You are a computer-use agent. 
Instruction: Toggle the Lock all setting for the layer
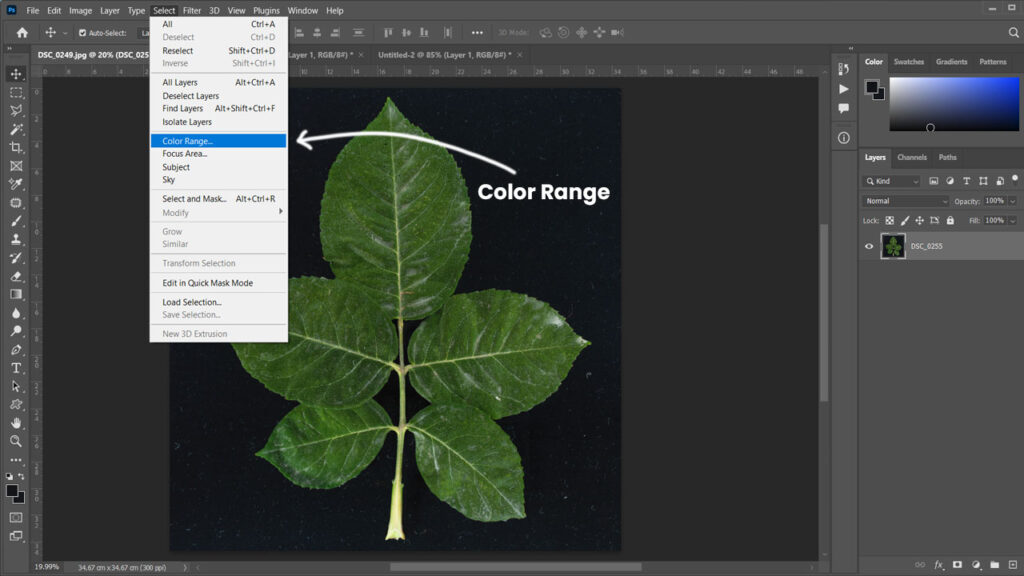[950, 220]
